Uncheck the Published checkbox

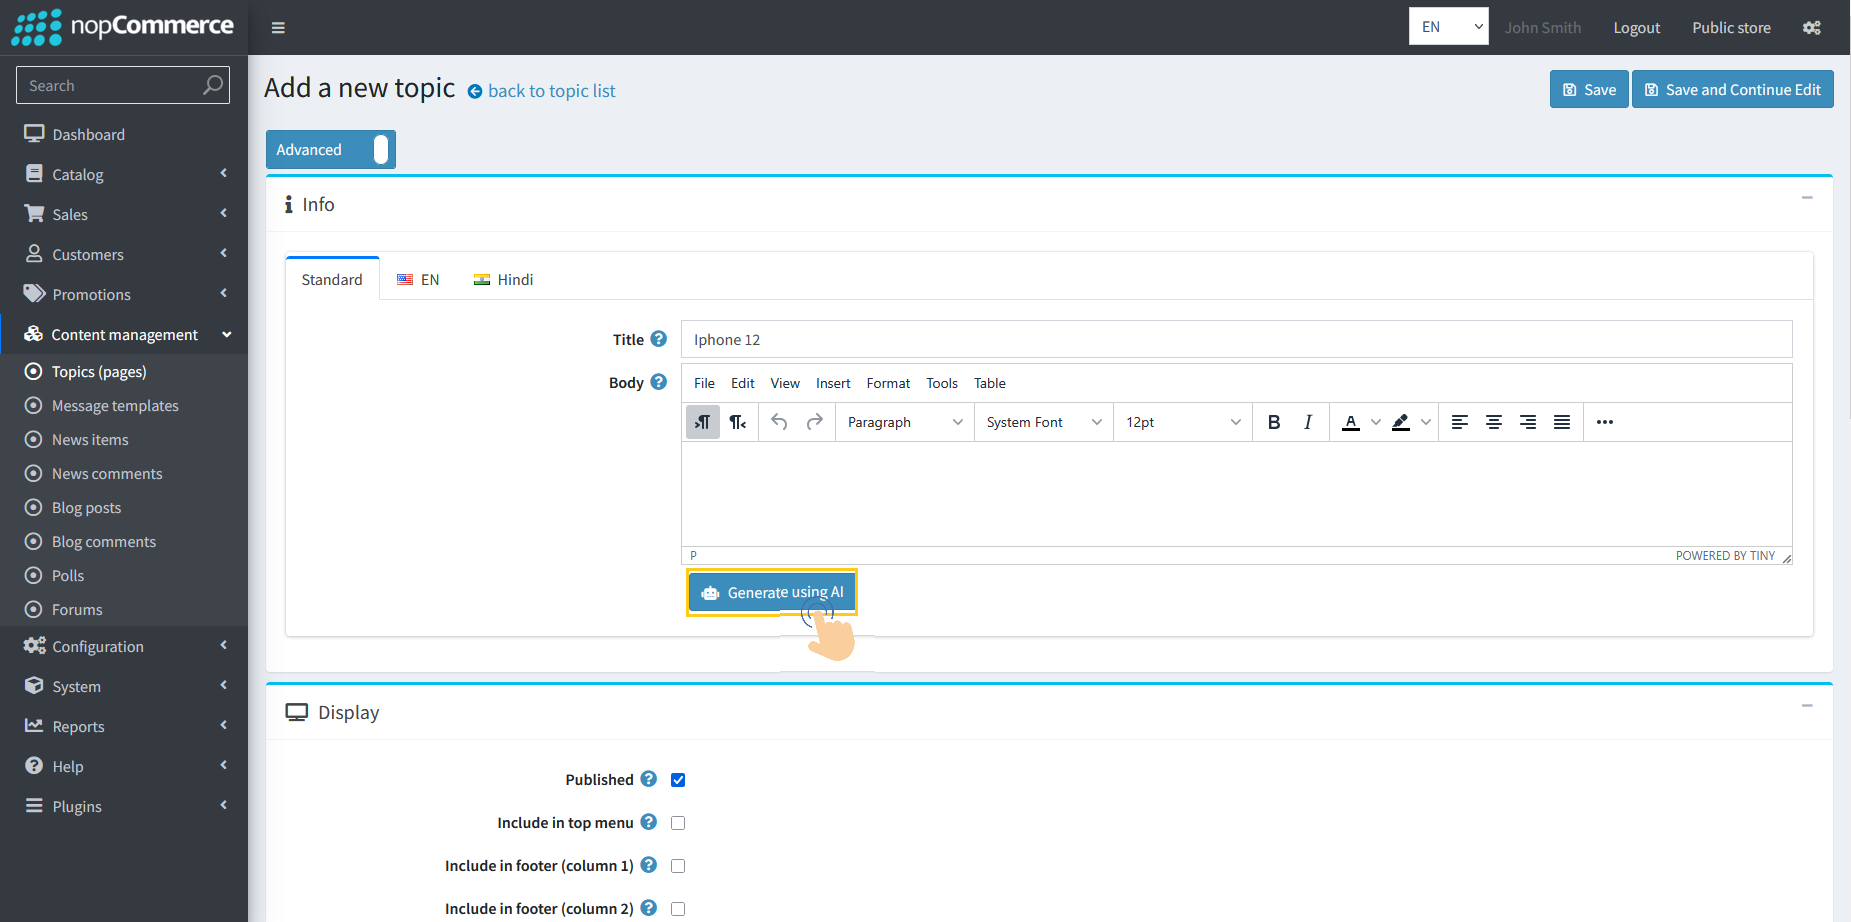(x=678, y=779)
